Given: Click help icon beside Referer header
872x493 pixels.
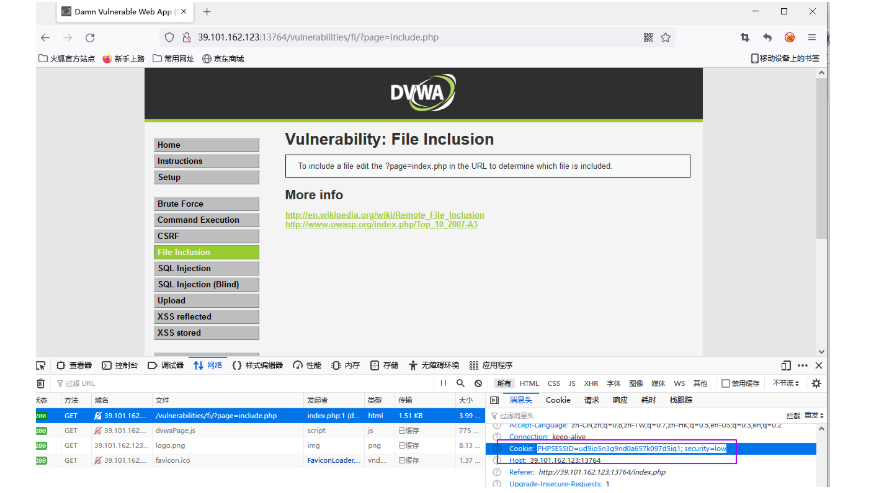Looking at the screenshot, I should point(497,472).
